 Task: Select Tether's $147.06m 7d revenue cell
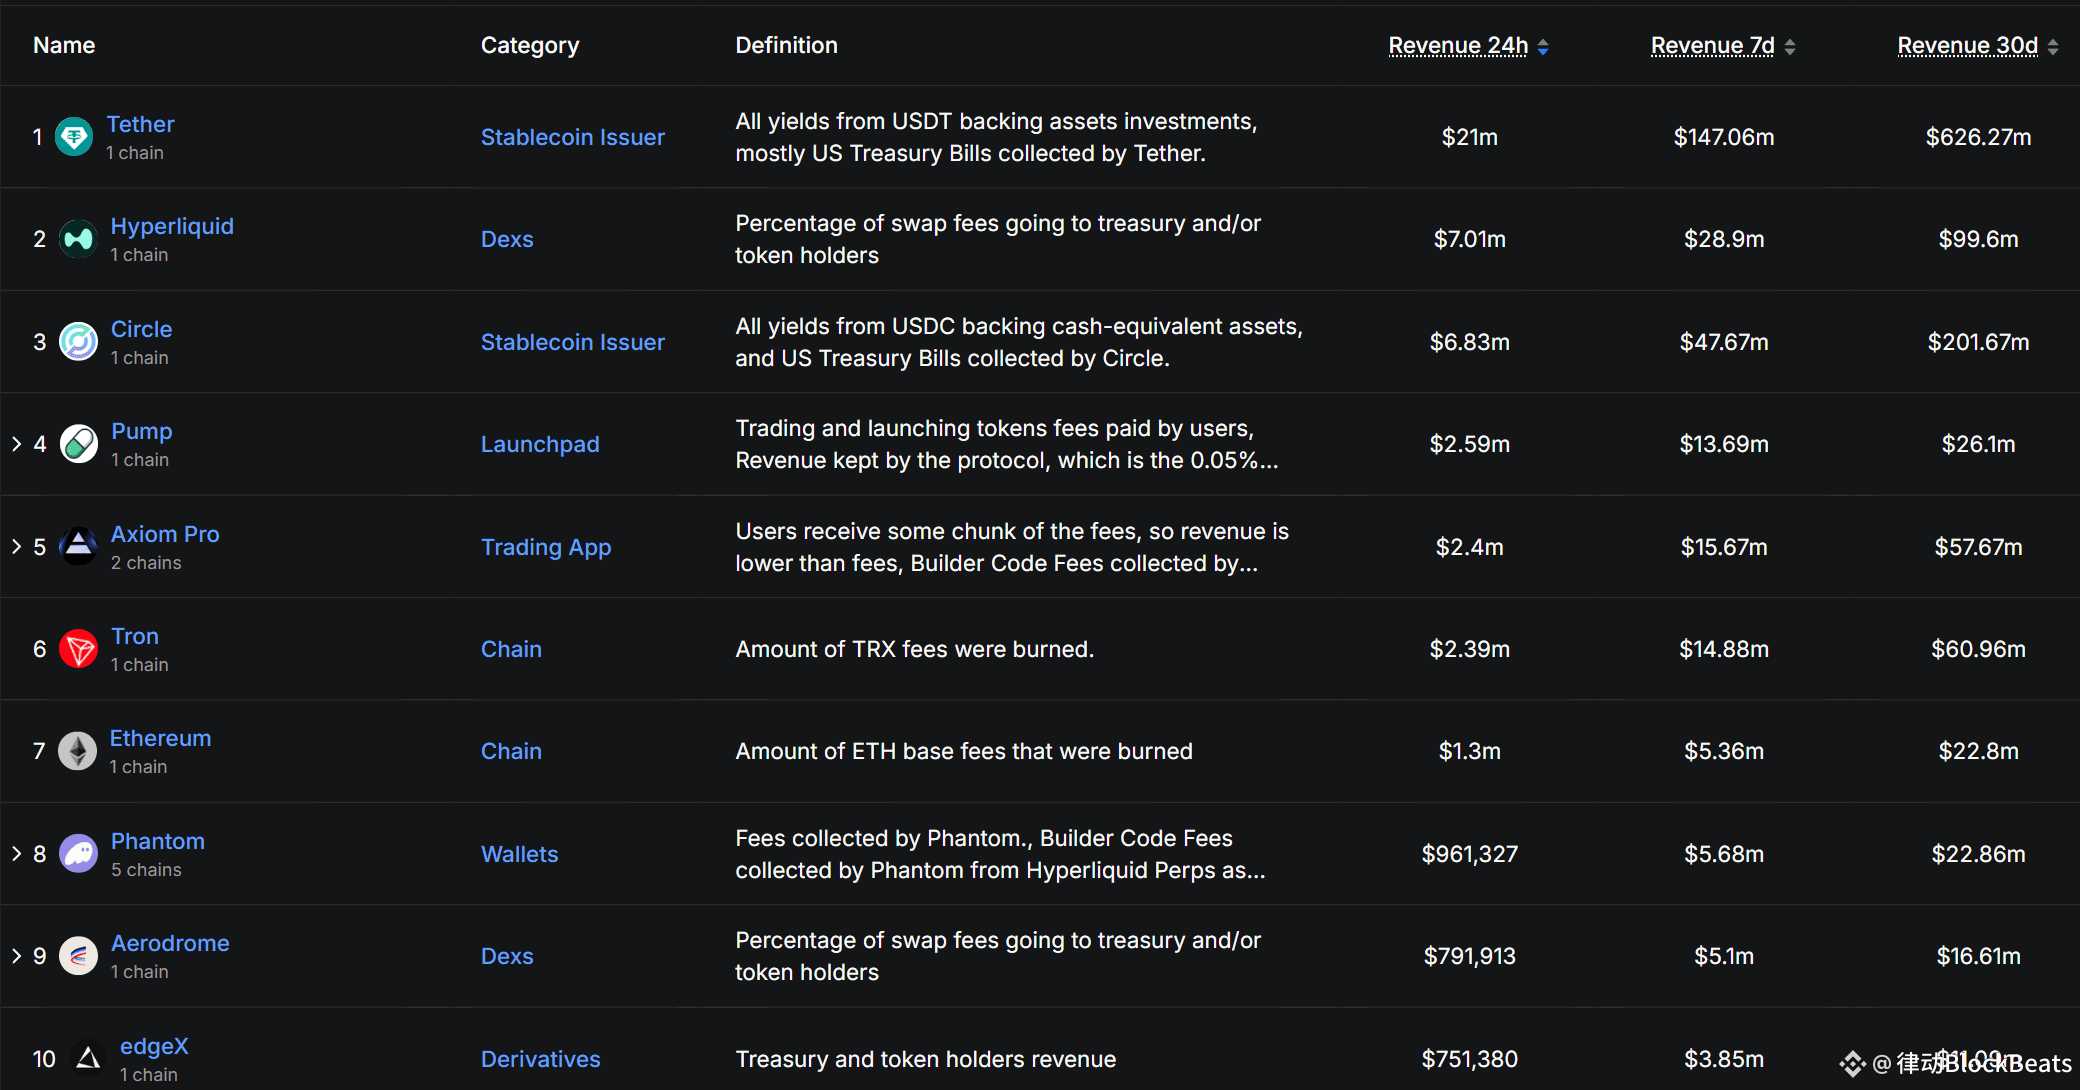(1724, 137)
